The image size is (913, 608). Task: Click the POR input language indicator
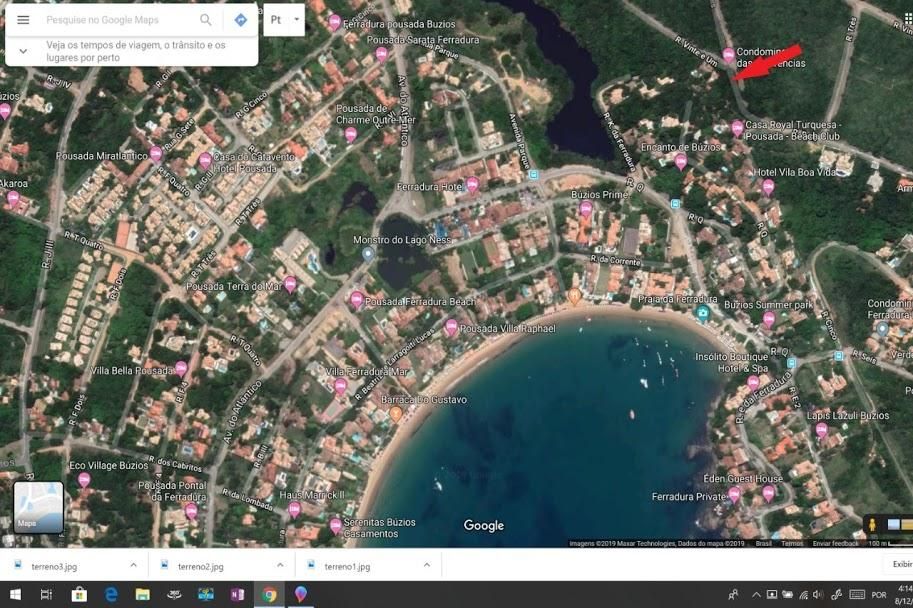click(x=879, y=595)
